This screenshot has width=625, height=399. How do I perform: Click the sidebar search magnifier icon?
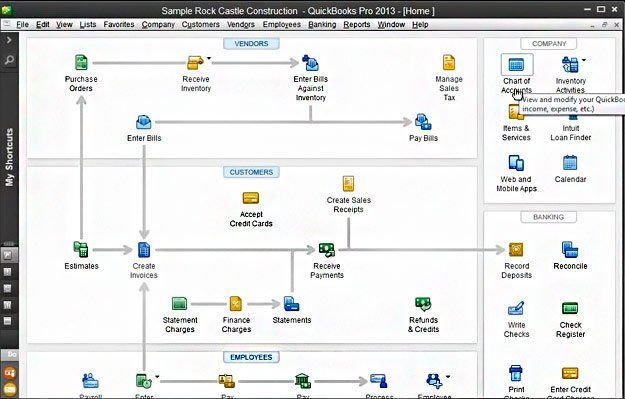(x=9, y=60)
